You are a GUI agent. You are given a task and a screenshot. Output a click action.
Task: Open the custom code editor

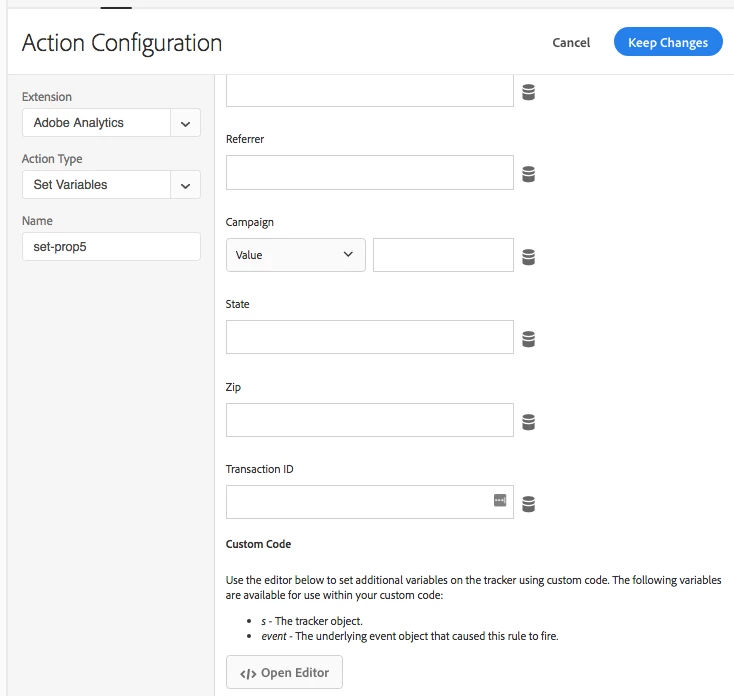(285, 673)
